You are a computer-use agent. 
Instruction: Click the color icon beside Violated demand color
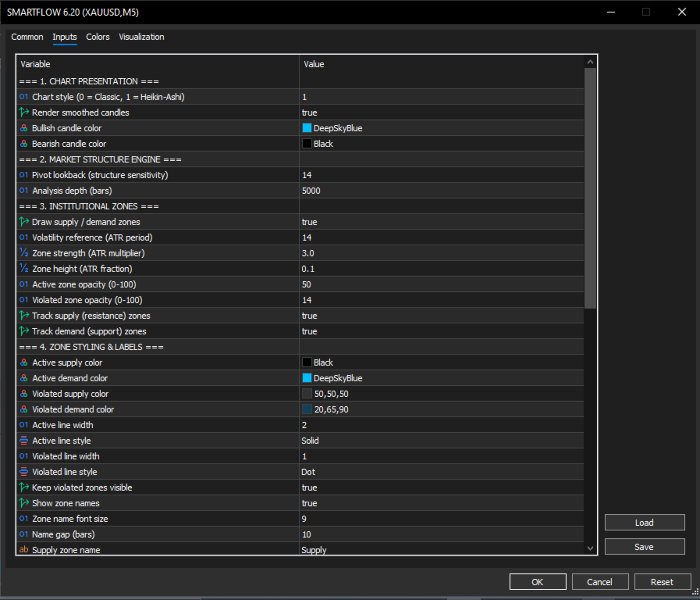pyautogui.click(x=24, y=409)
